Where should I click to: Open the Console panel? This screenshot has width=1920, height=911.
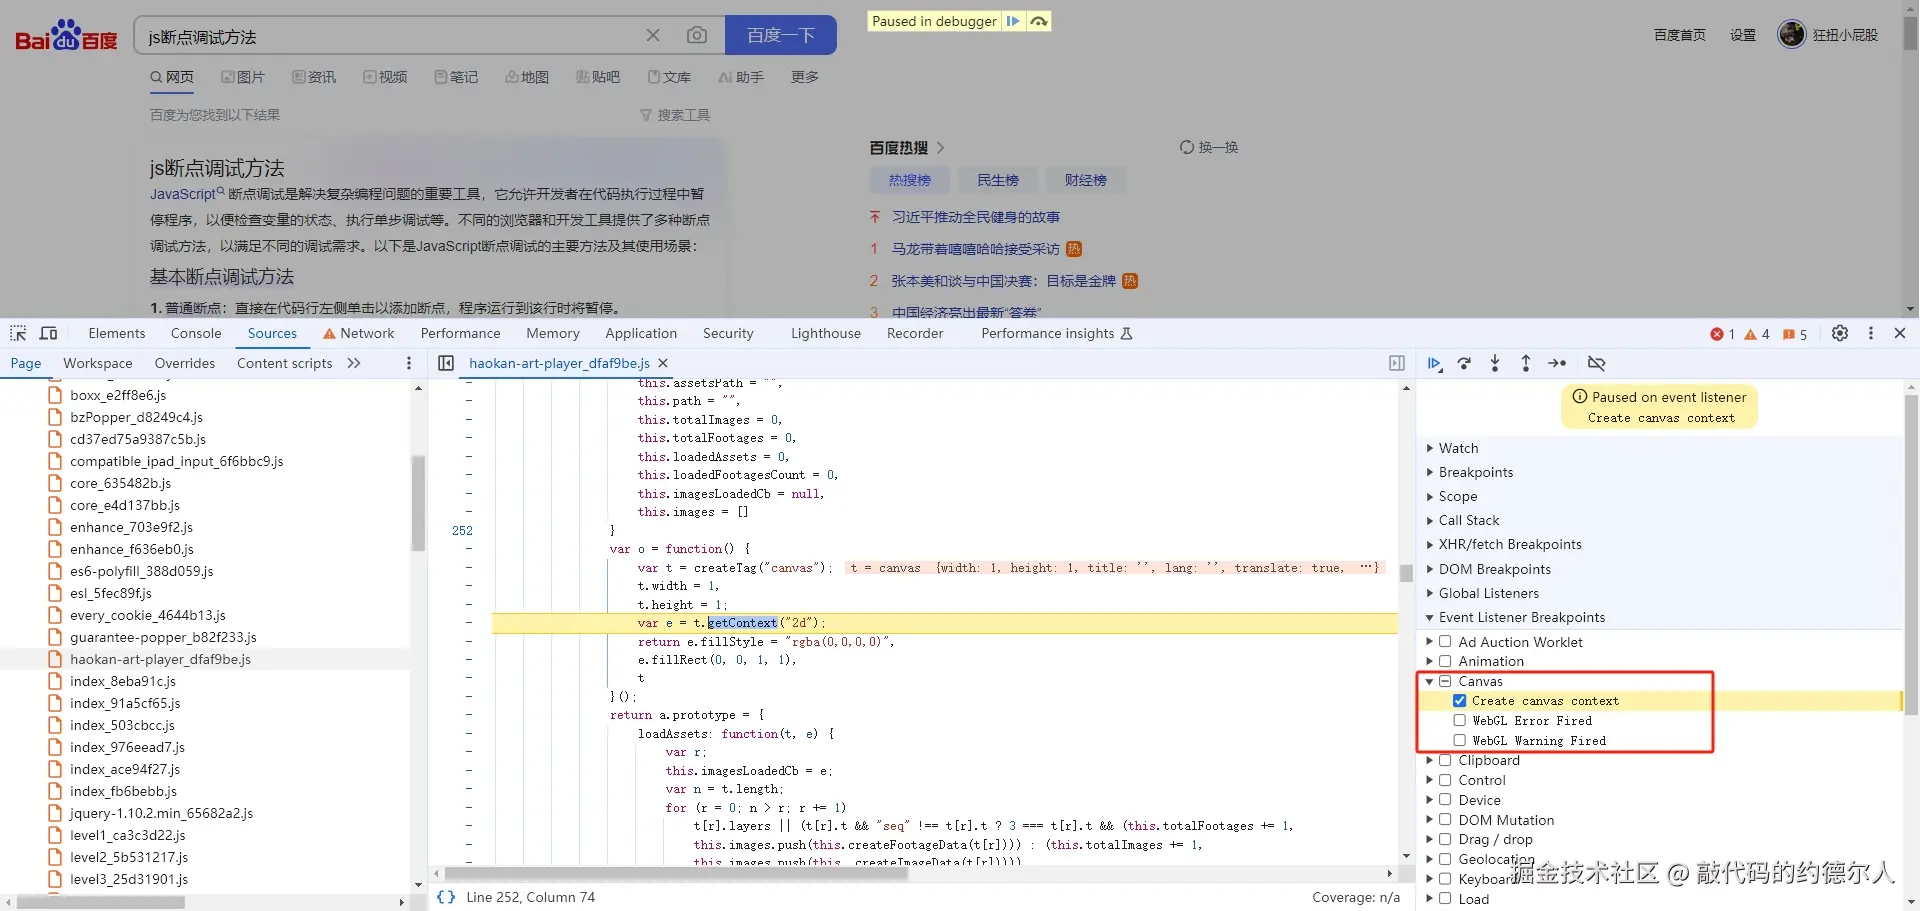tap(195, 333)
